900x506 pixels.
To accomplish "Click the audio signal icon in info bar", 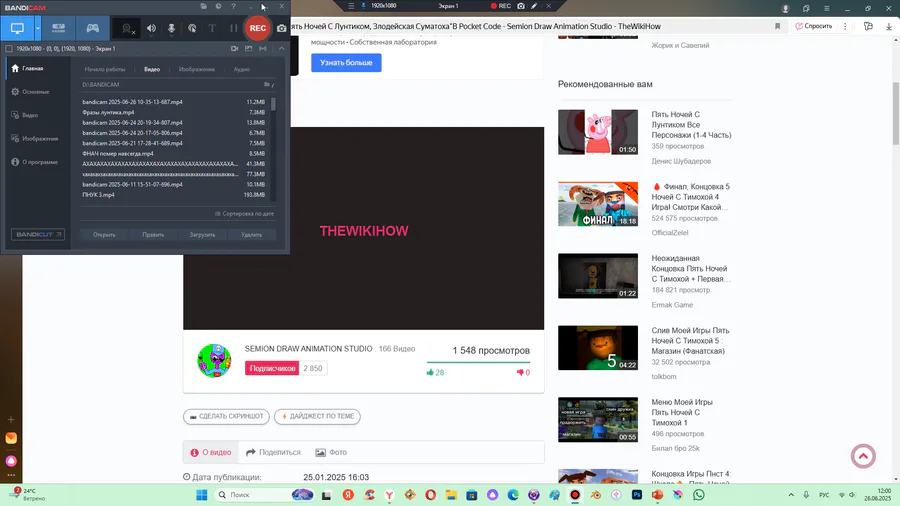I will click(x=263, y=49).
